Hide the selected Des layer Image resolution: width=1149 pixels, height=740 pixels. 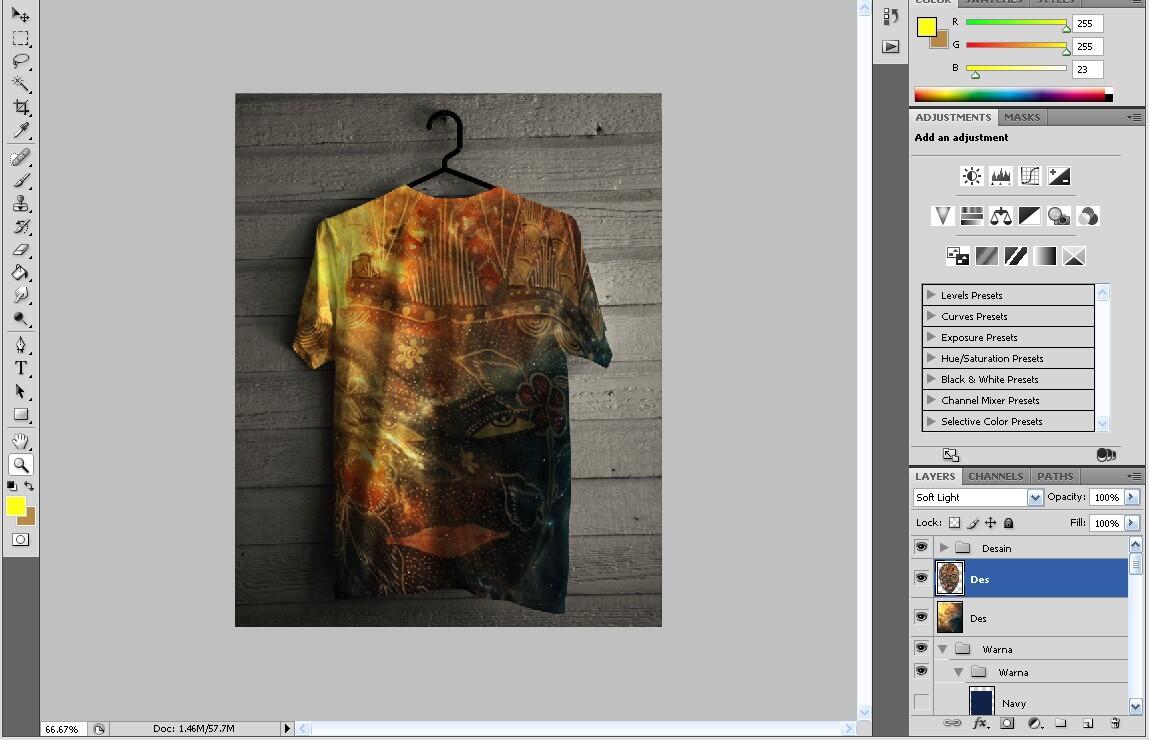[x=921, y=578]
